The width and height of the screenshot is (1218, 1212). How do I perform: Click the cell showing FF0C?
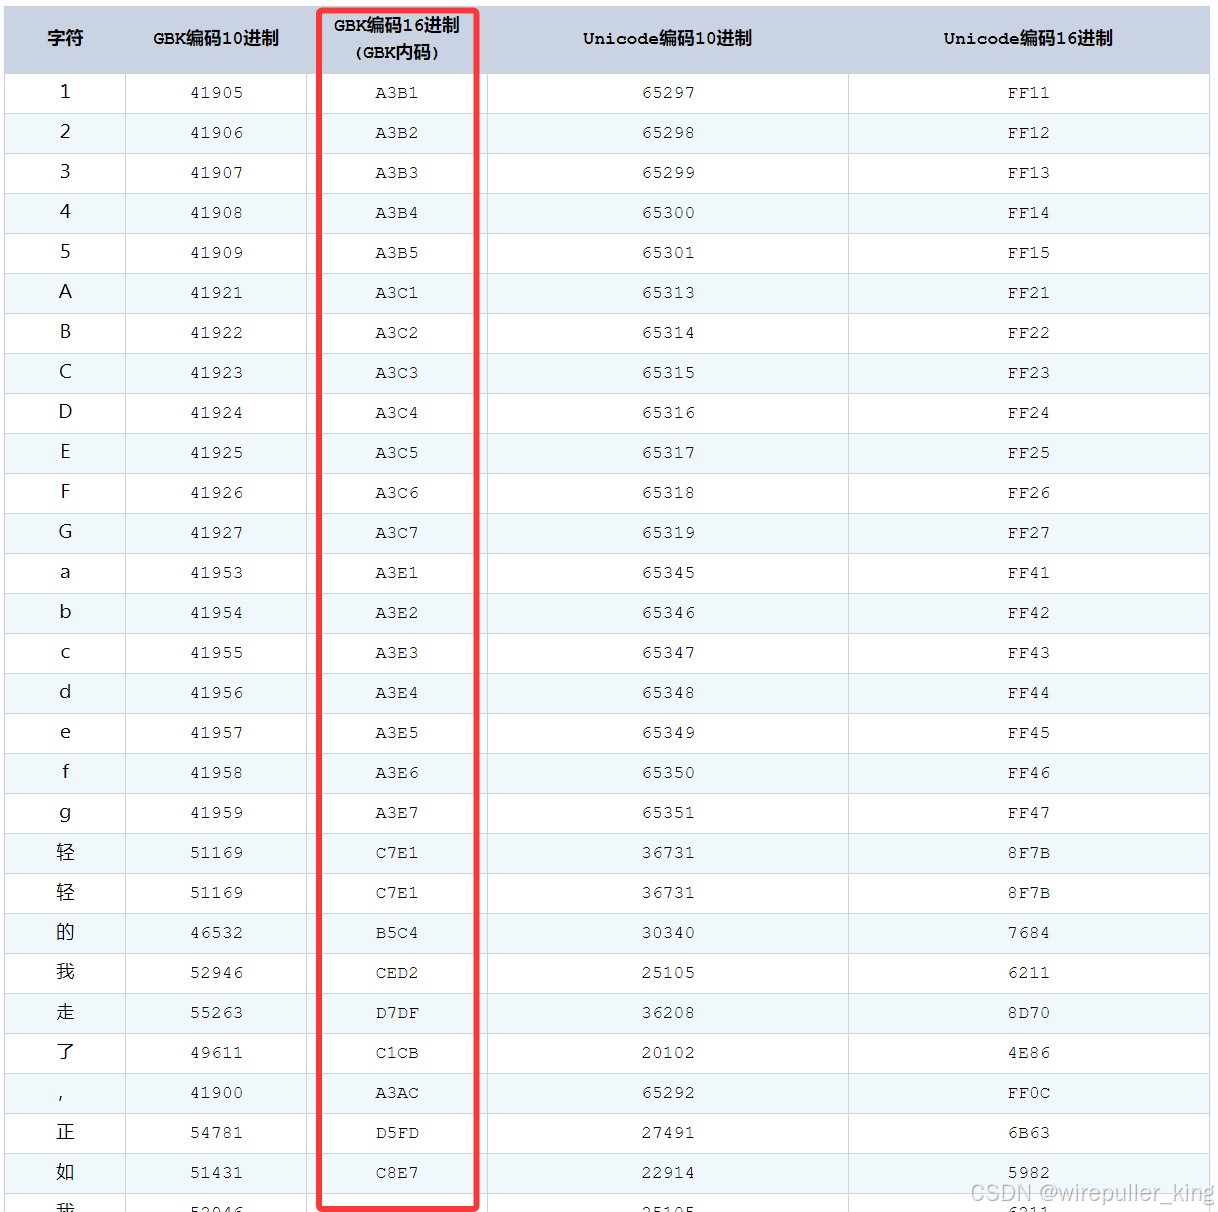(x=1029, y=1093)
